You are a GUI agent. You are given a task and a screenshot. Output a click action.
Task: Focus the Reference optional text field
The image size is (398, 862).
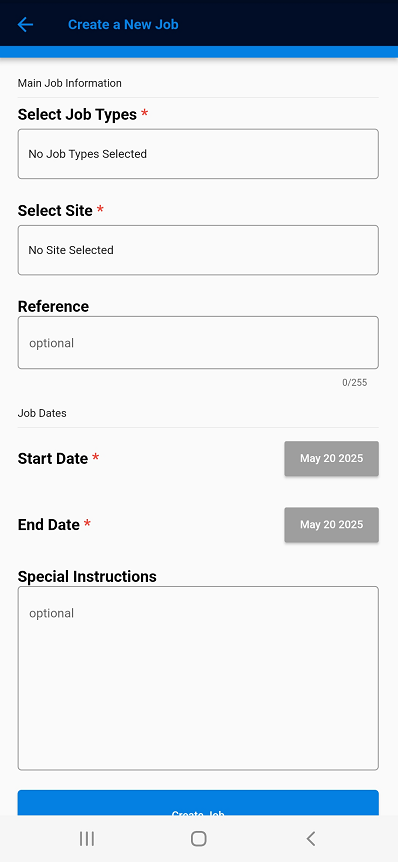click(x=198, y=342)
